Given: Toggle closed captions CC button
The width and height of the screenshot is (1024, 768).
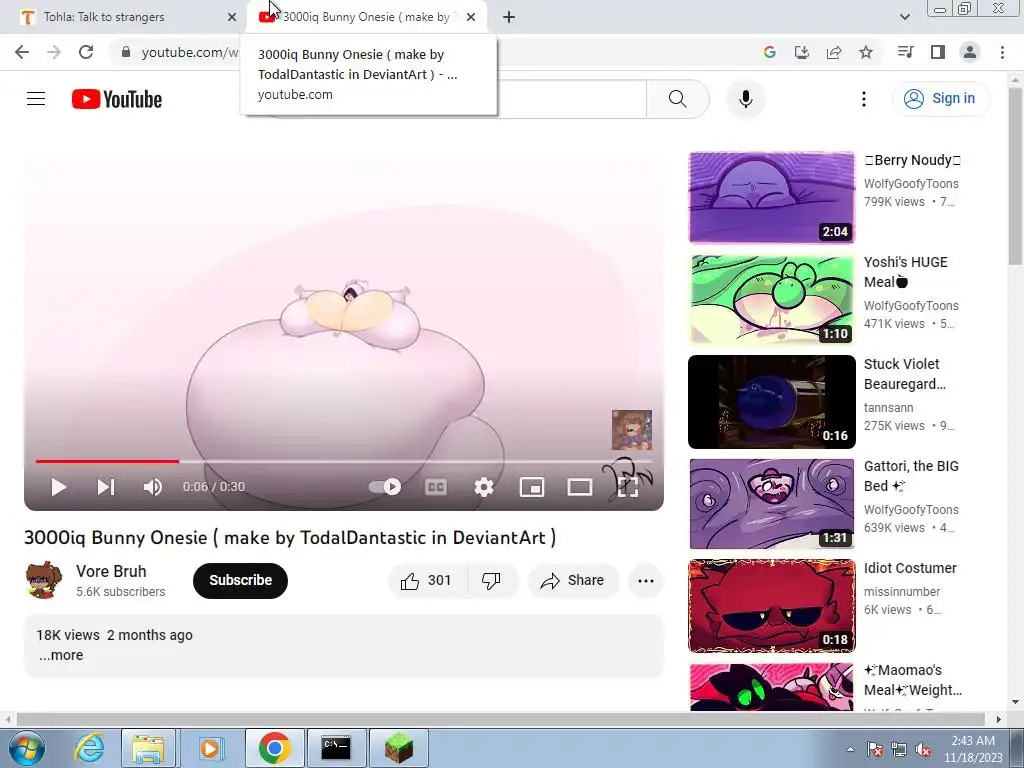Looking at the screenshot, I should pyautogui.click(x=436, y=487).
